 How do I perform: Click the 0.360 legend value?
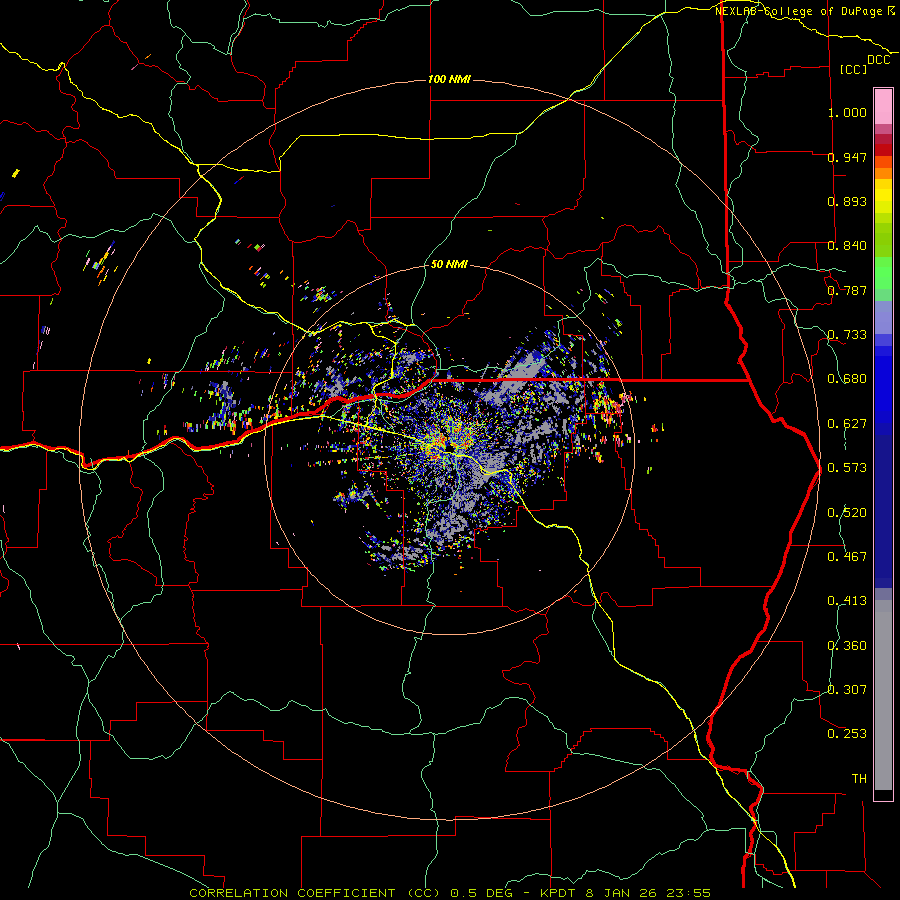coord(847,646)
